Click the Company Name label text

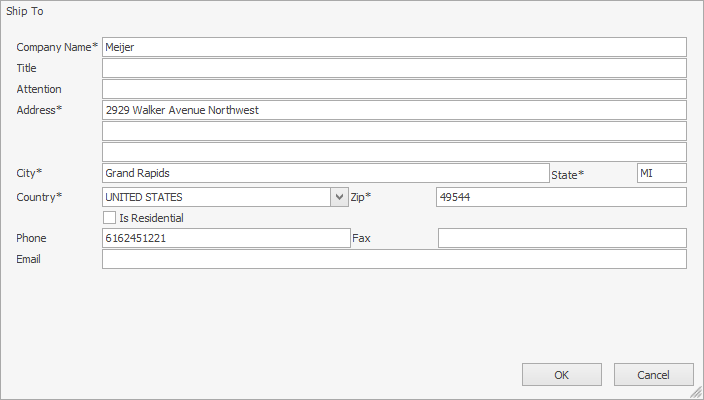(x=54, y=47)
